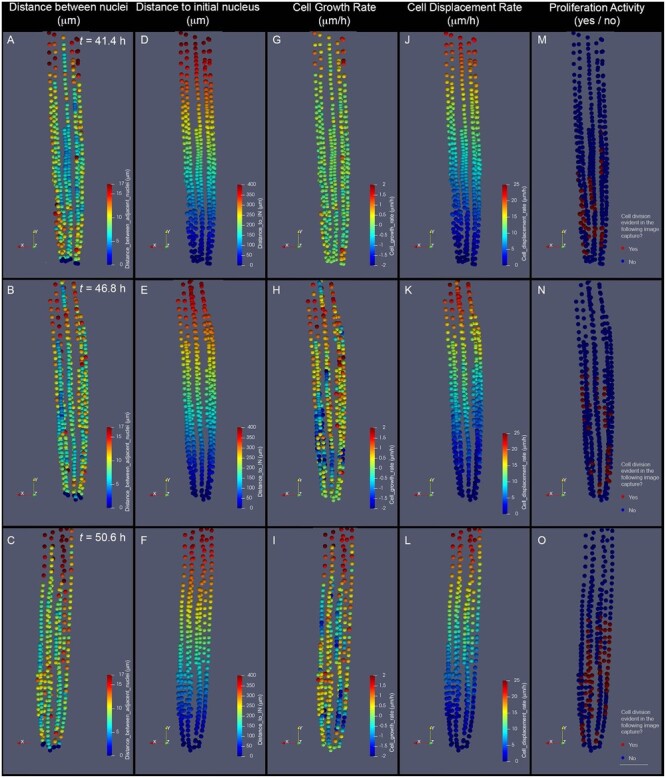Click the XYZ orientation axes icon in panel F
Viewport: 666px width, 778px height.
coord(161,736)
